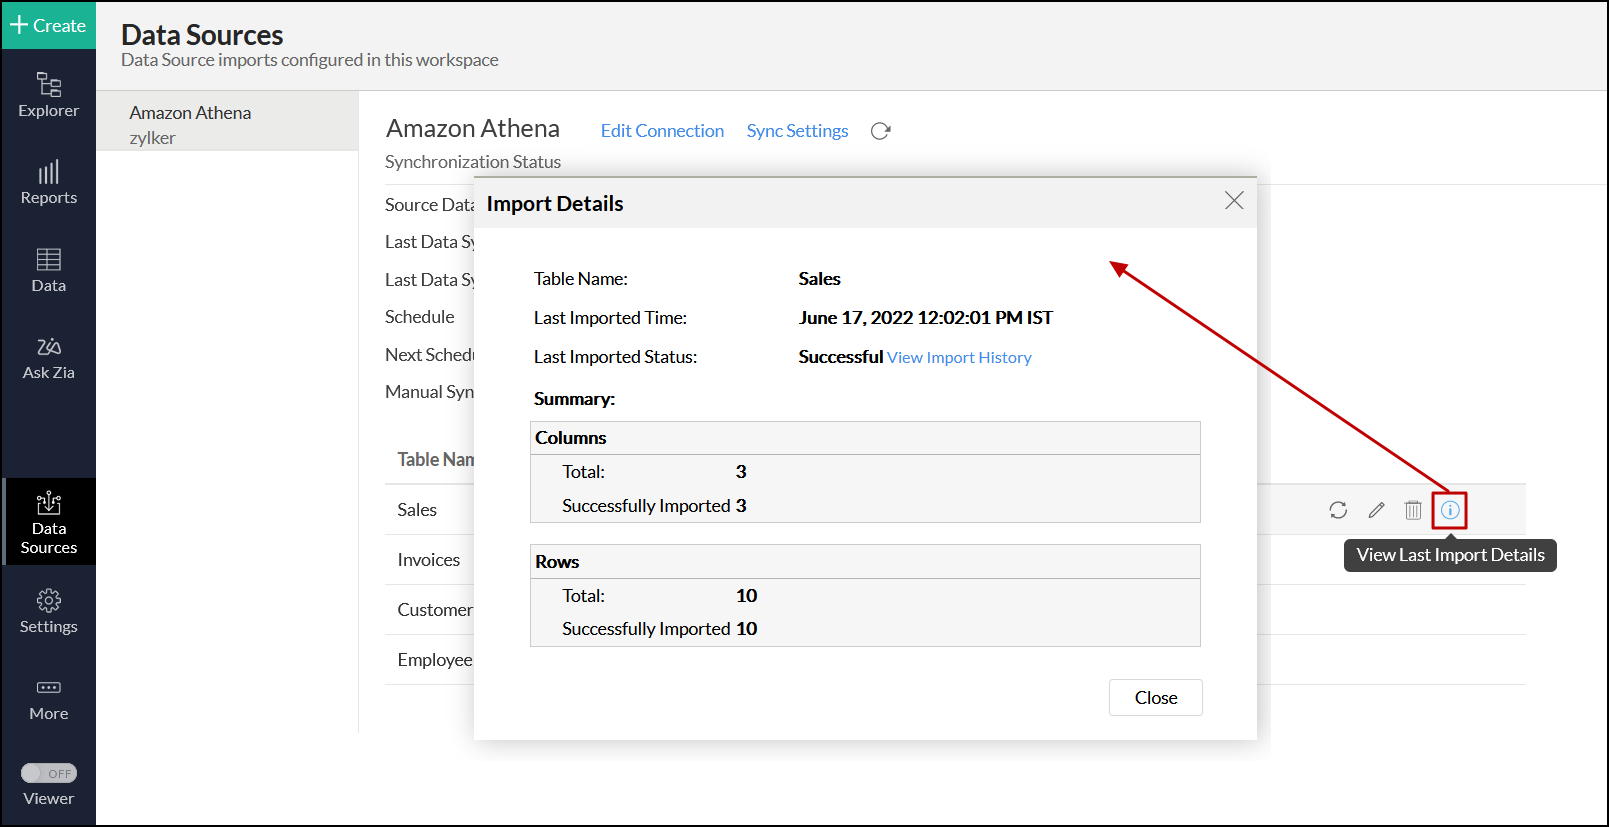
Task: Click the View Last Import Details icon
Action: 1449,510
